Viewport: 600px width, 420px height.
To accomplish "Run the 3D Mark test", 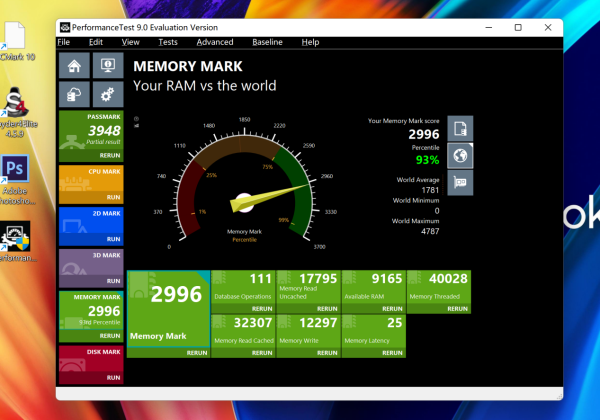I will (x=113, y=281).
